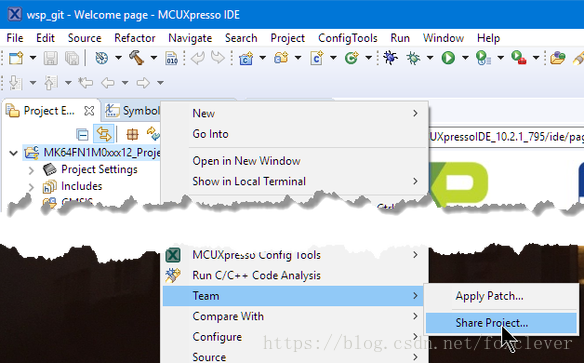Expand the Project Settings node

tap(31, 171)
